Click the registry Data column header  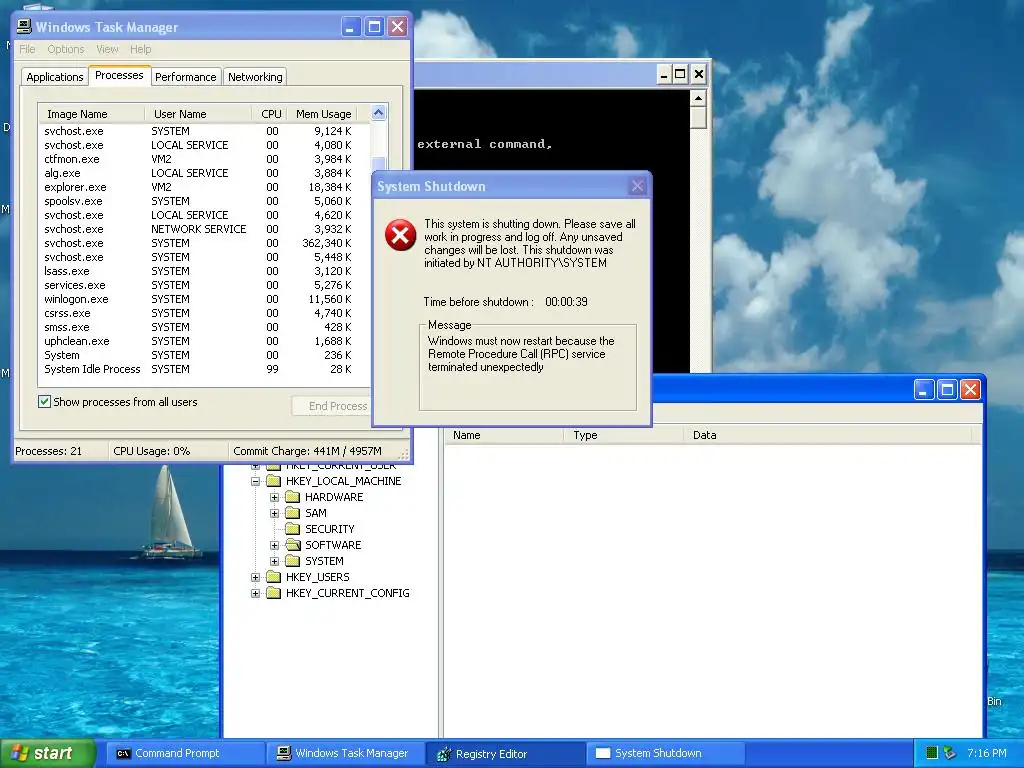click(828, 435)
